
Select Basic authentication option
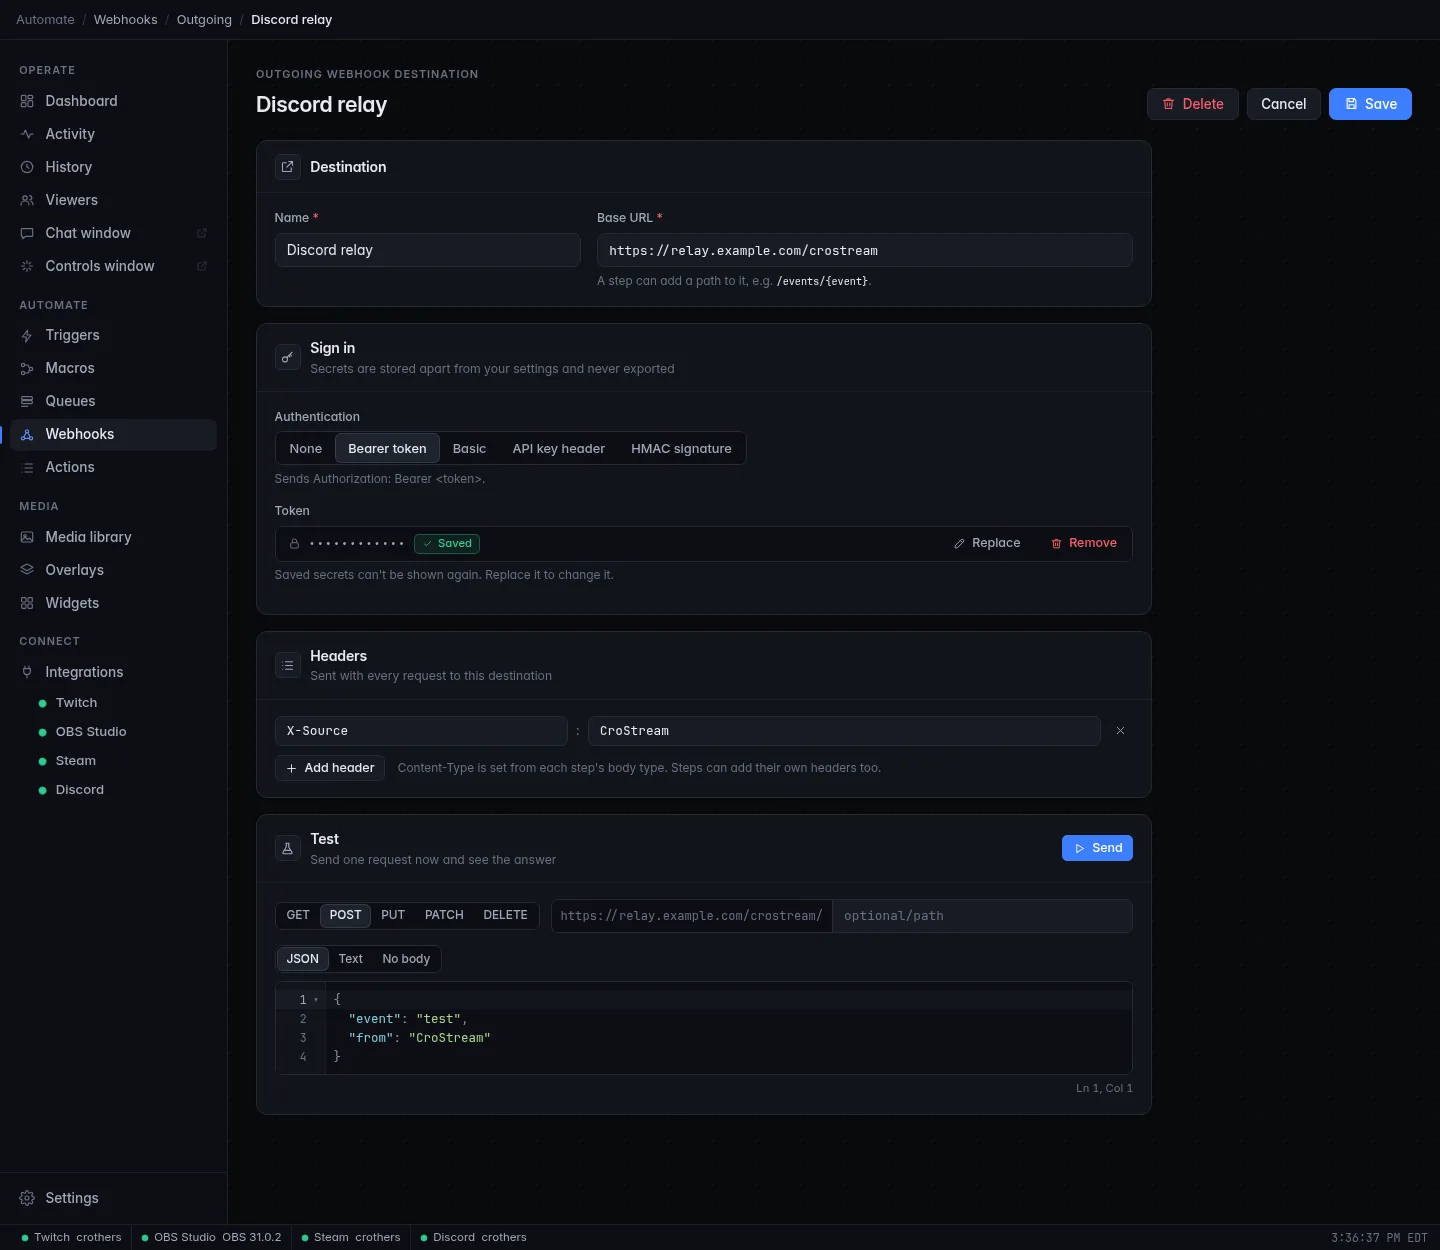469,449
